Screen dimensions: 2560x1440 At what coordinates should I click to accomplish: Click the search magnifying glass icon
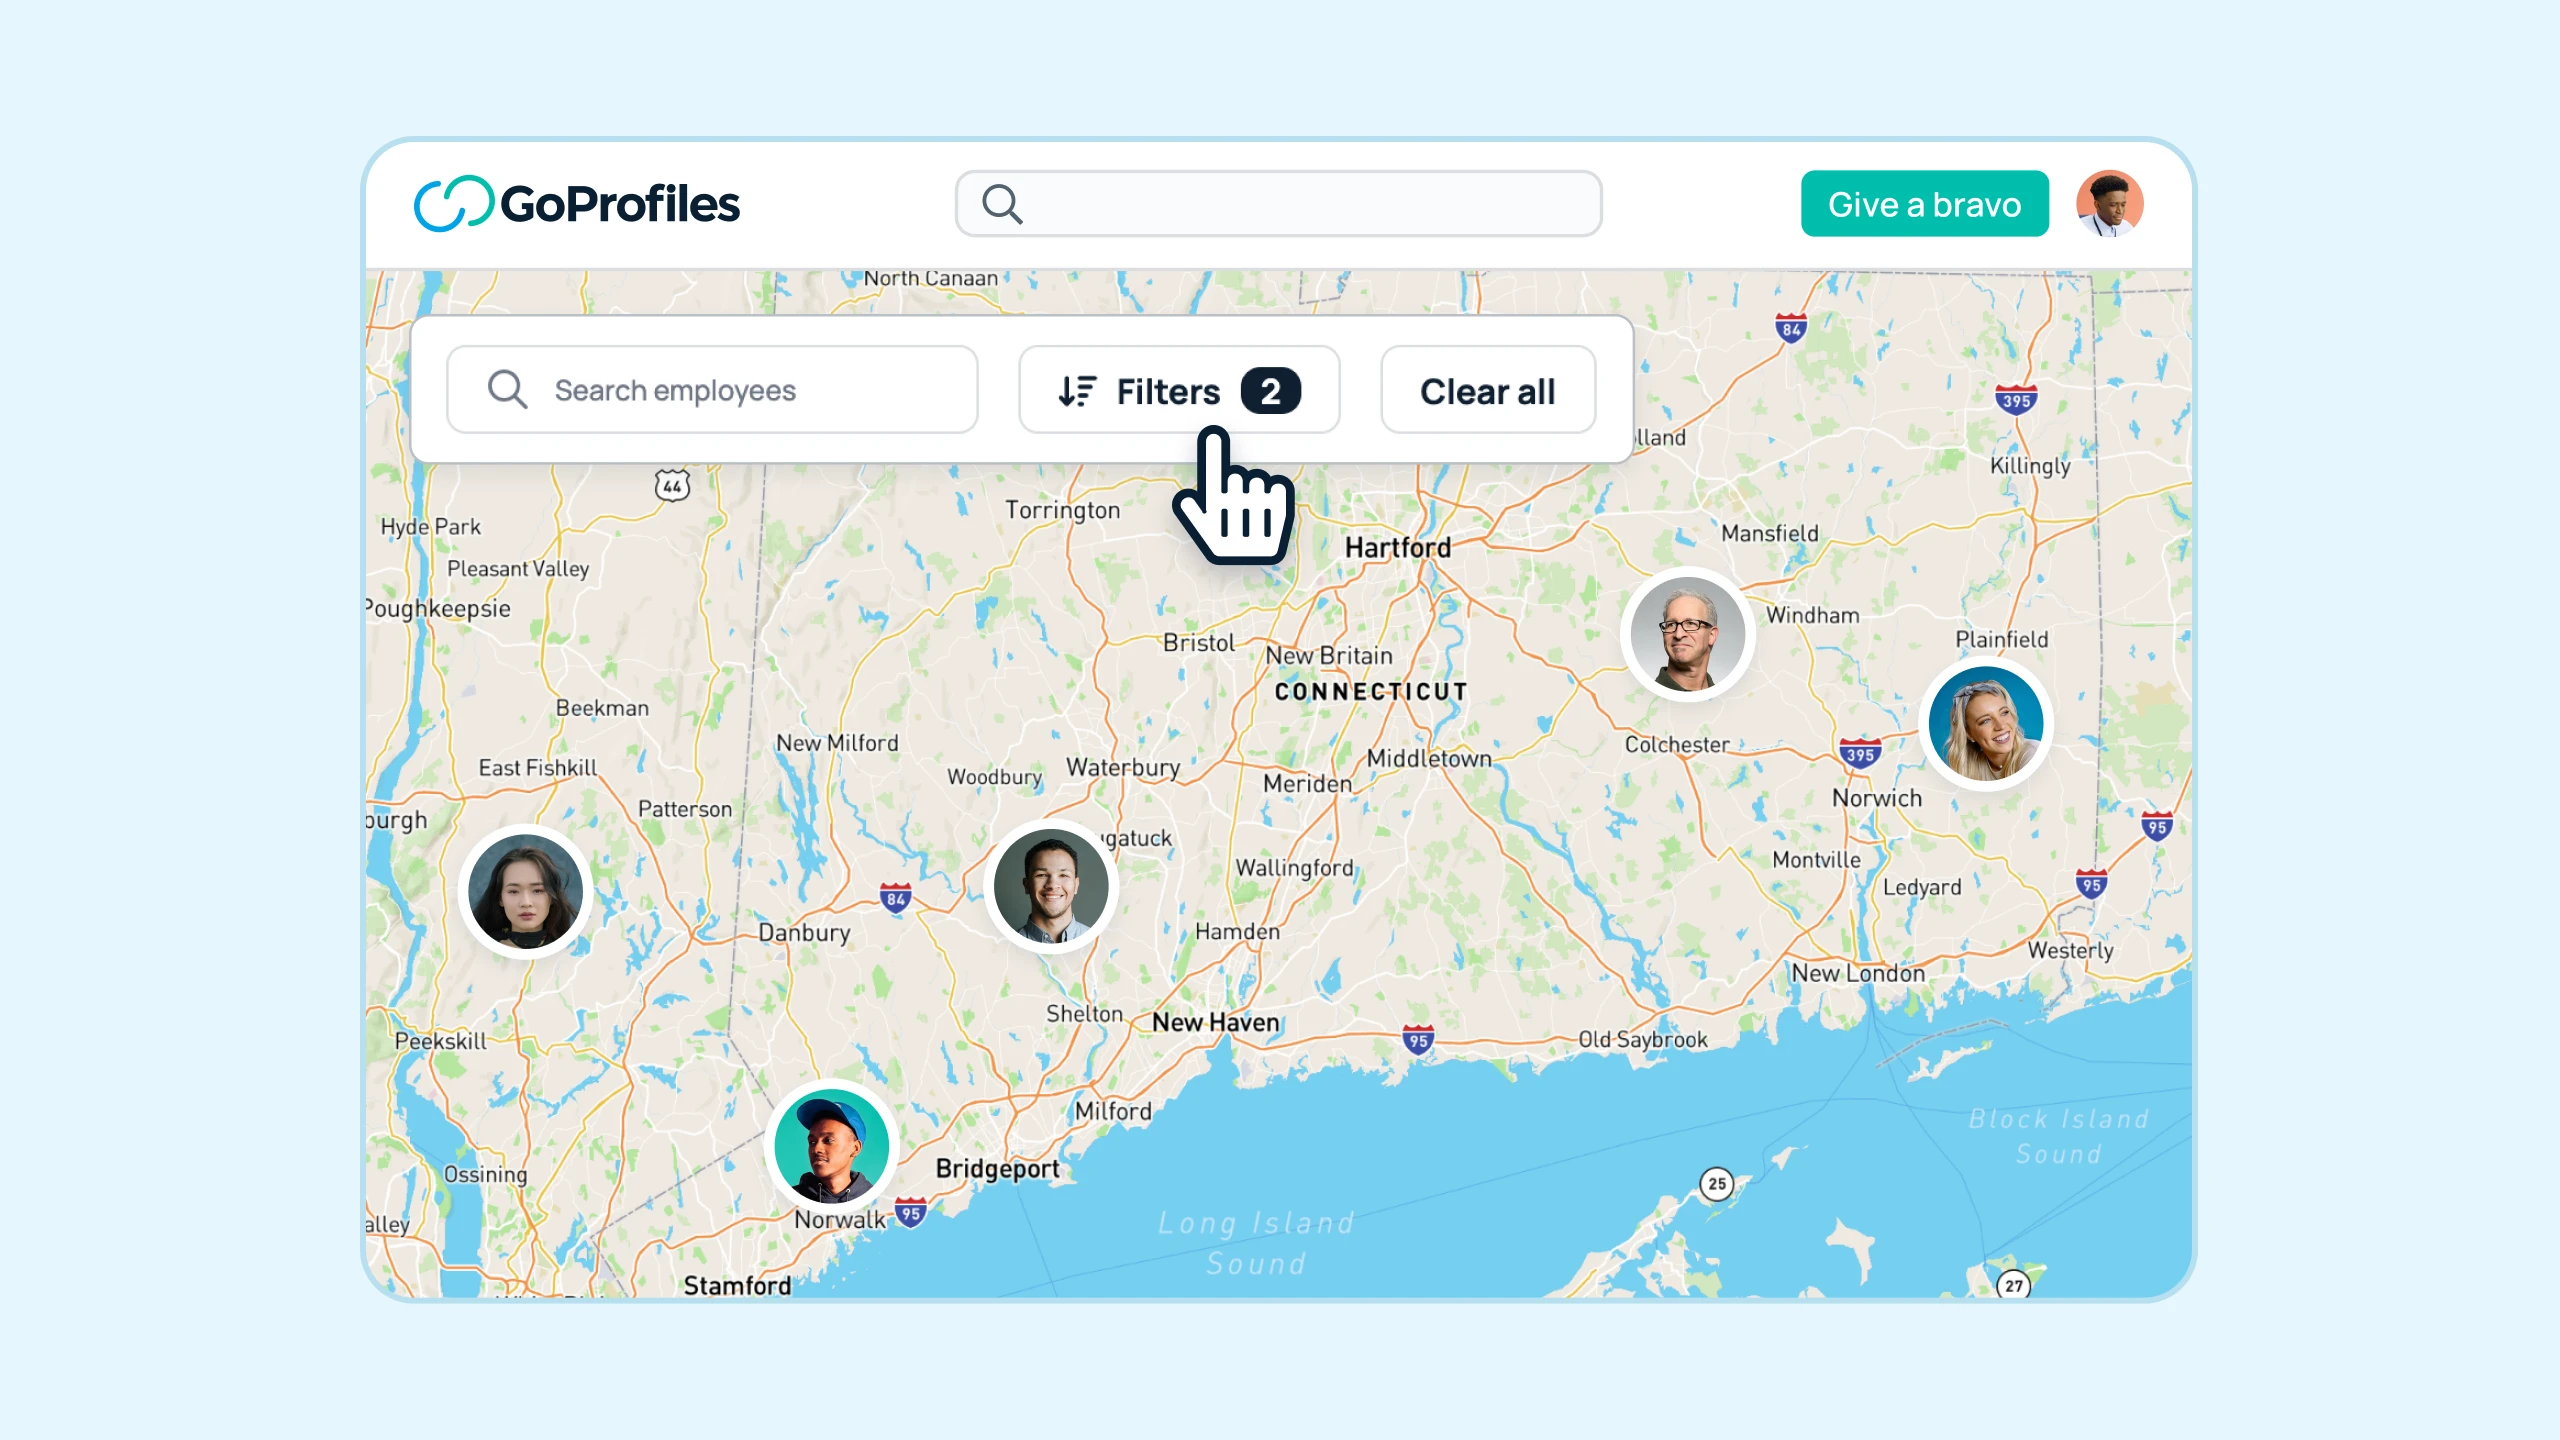coord(1000,202)
